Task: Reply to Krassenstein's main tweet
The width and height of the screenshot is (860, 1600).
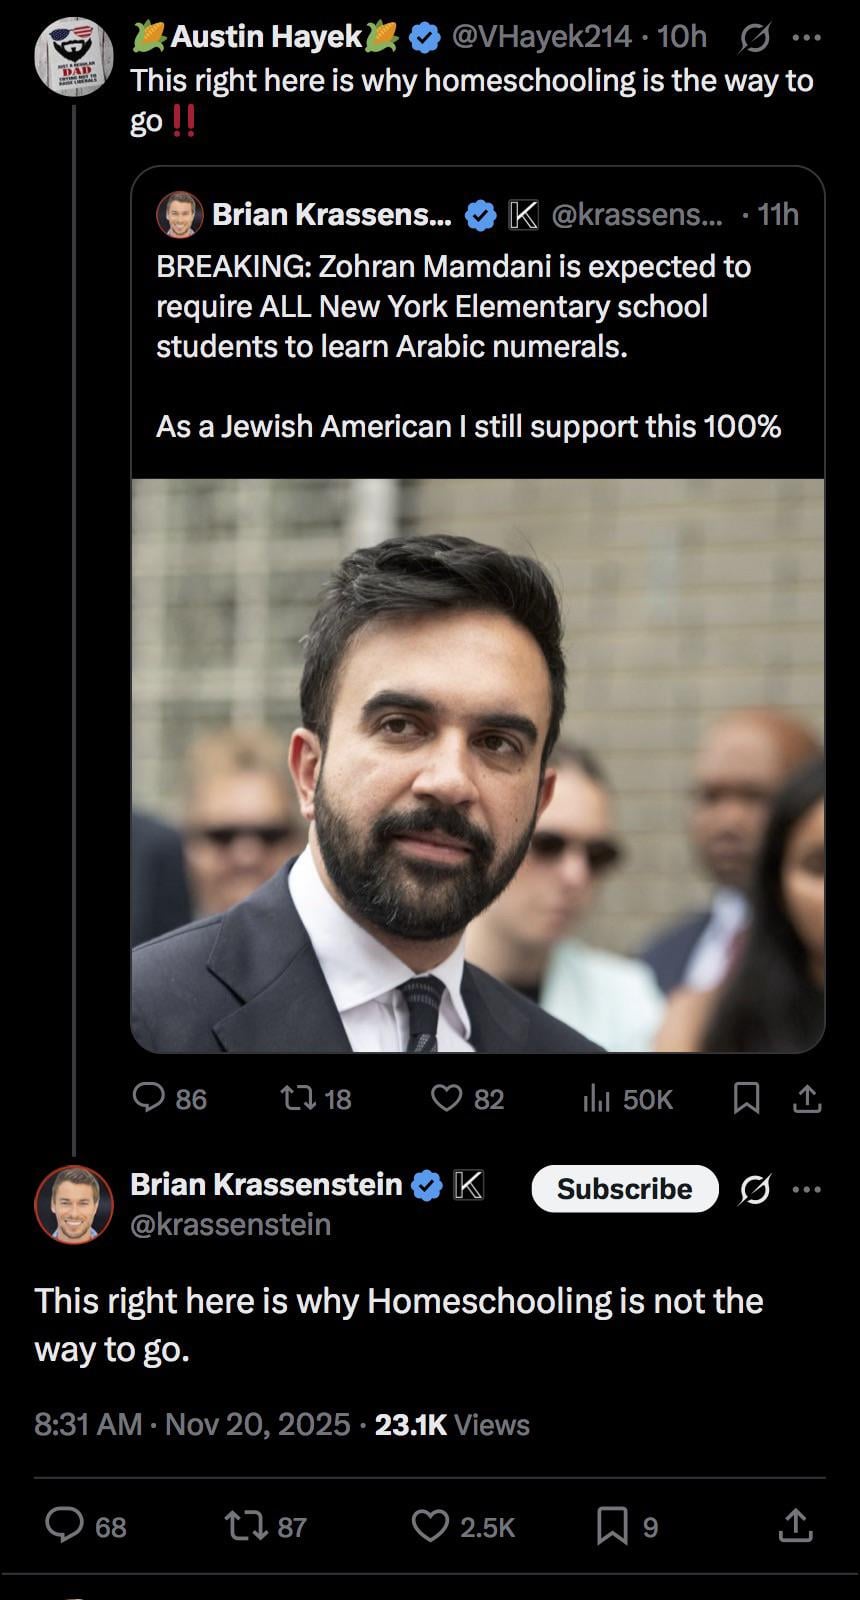Action: (65, 1526)
